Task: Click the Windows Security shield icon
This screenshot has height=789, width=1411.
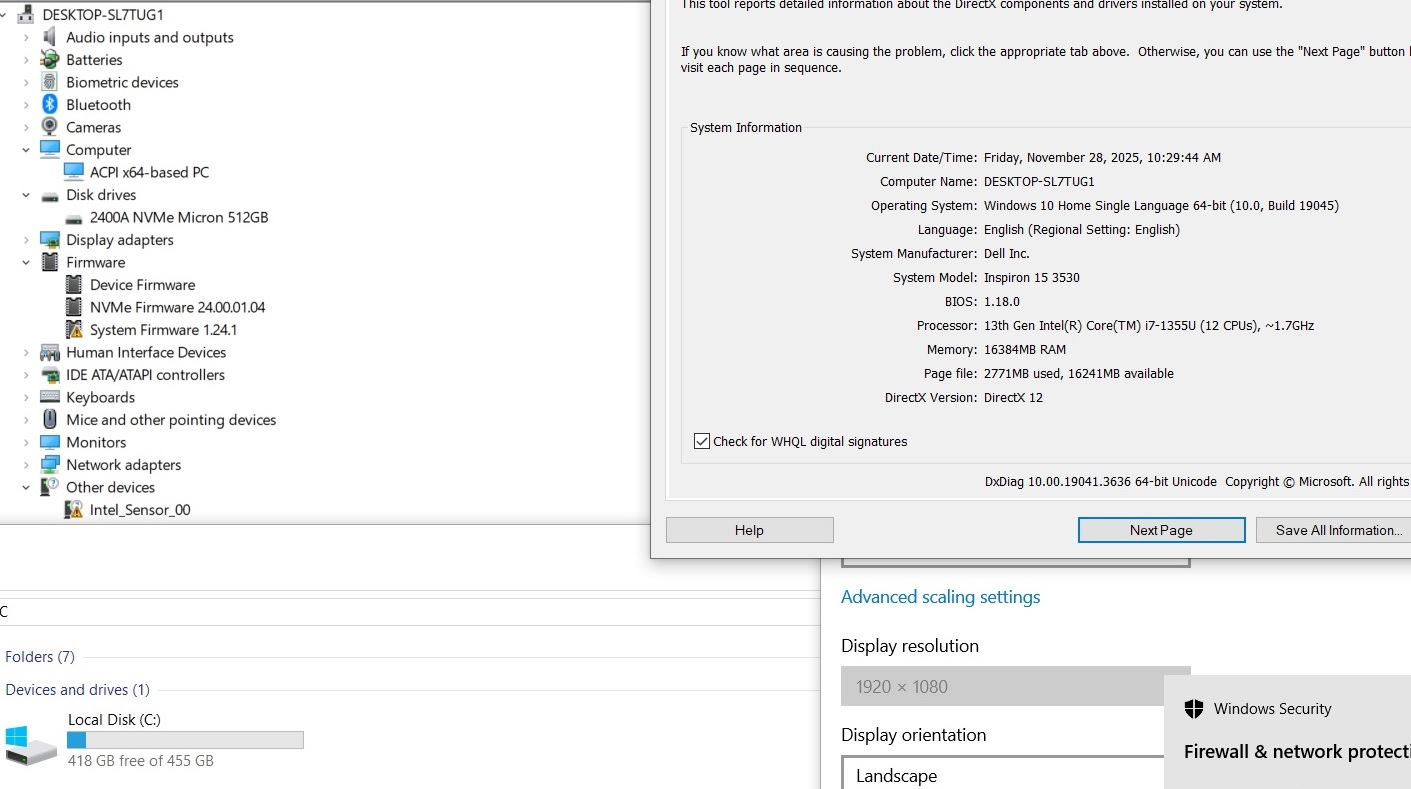Action: pos(1193,709)
